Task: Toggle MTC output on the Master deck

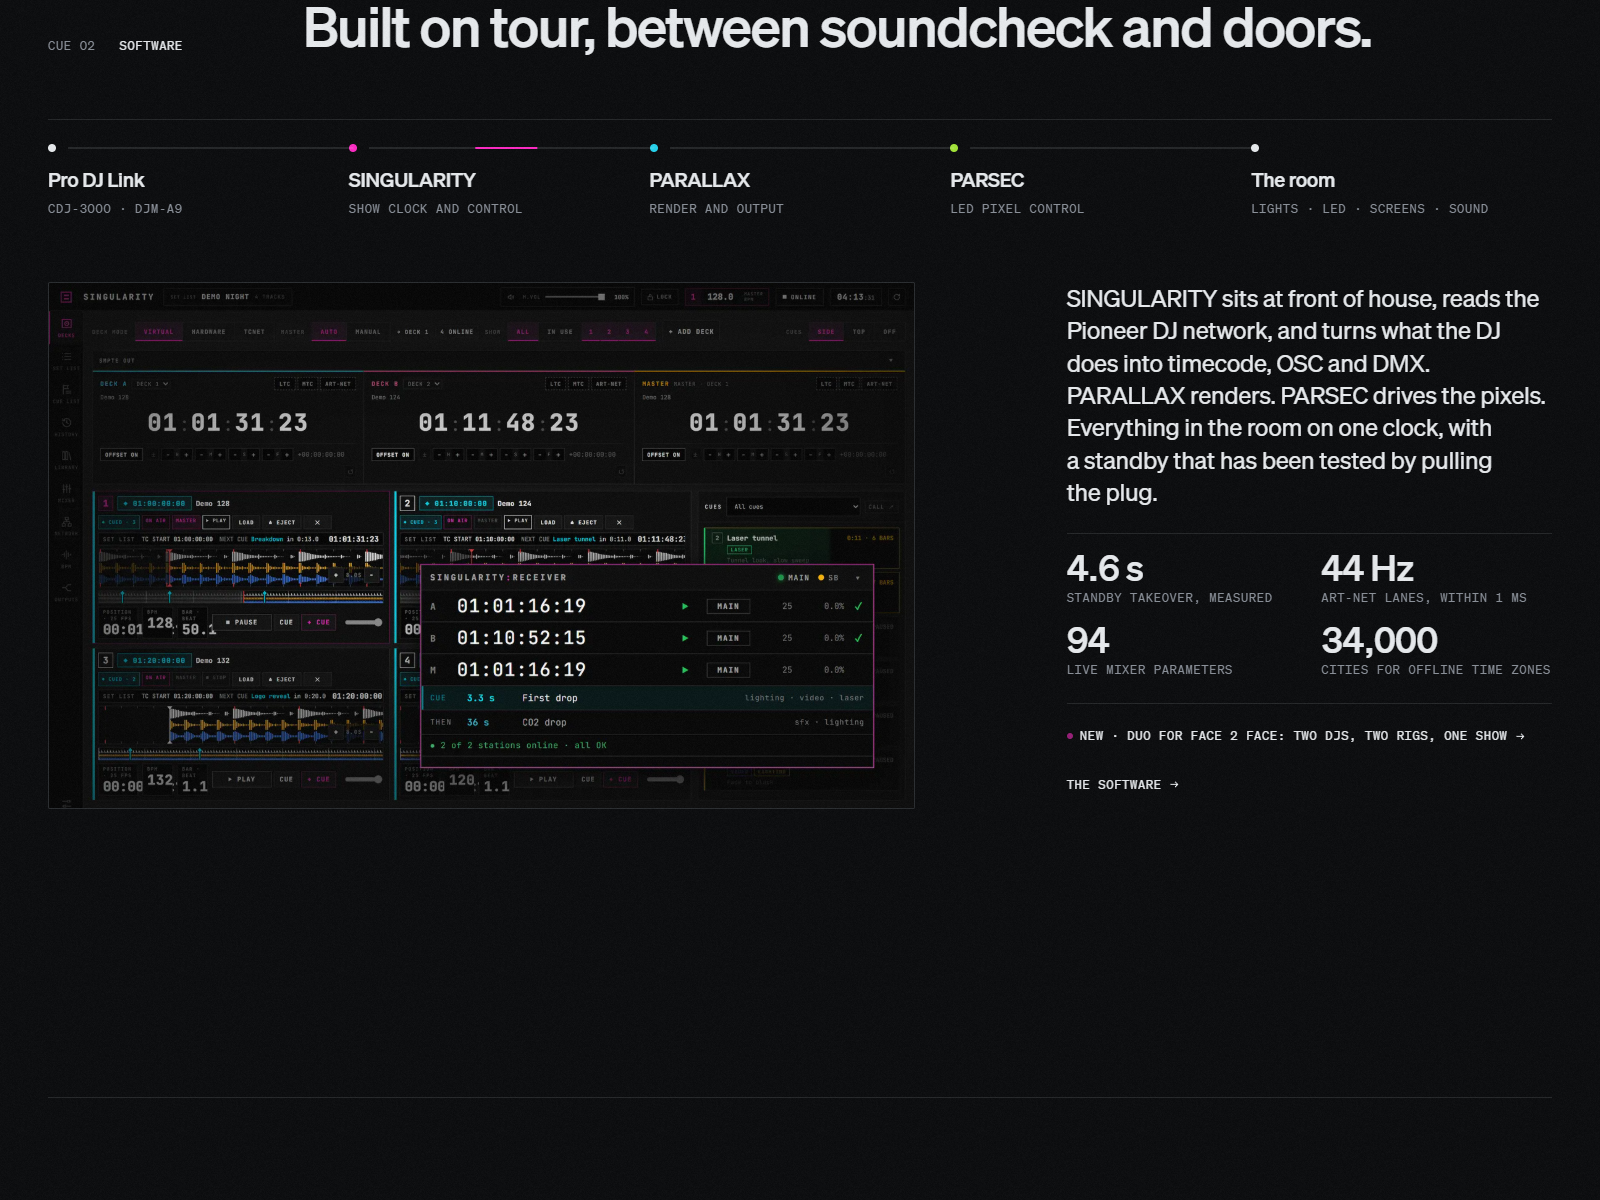Action: coord(849,384)
